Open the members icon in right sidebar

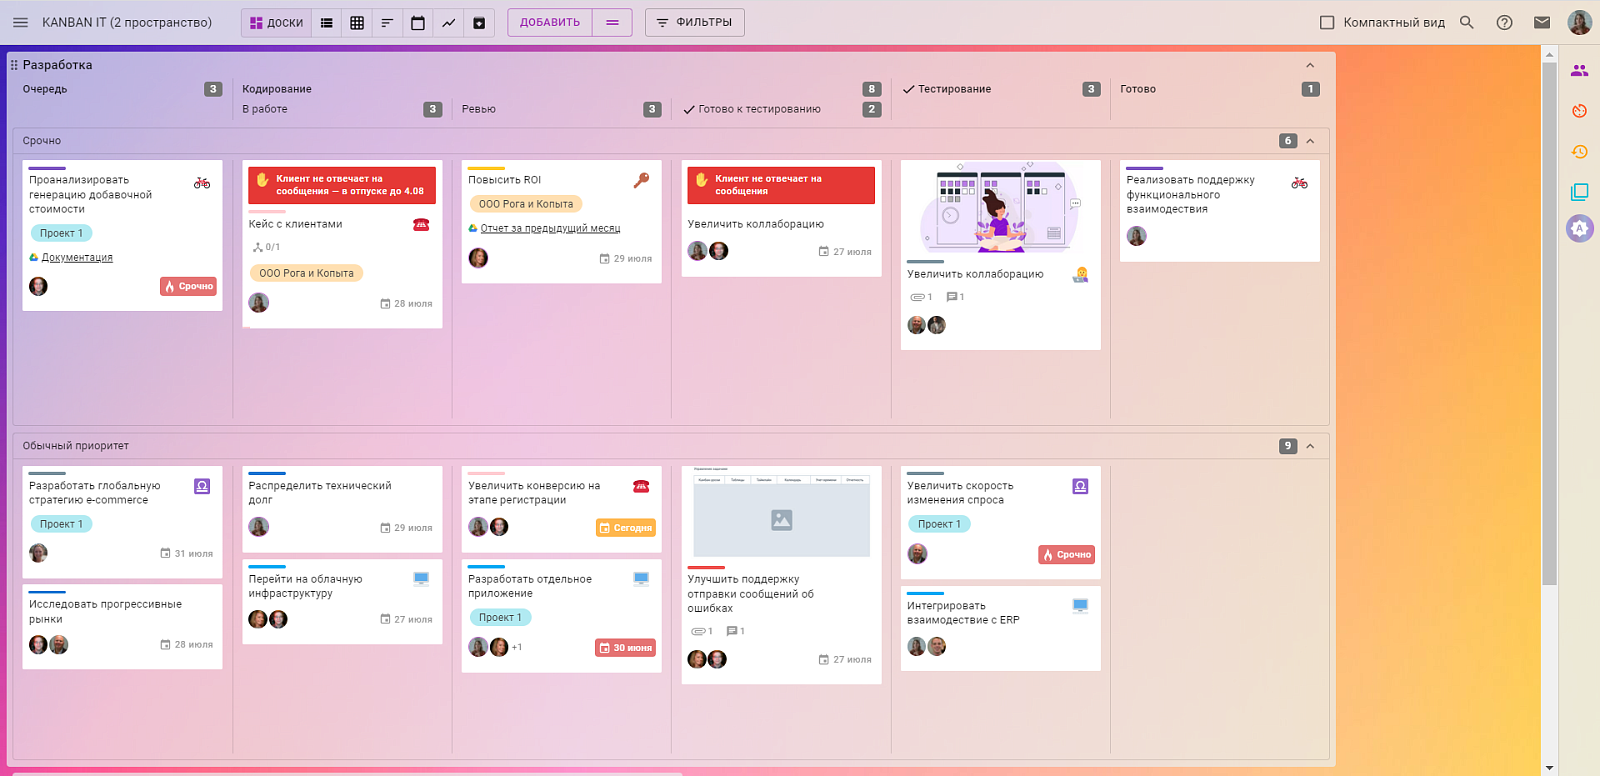(x=1580, y=70)
